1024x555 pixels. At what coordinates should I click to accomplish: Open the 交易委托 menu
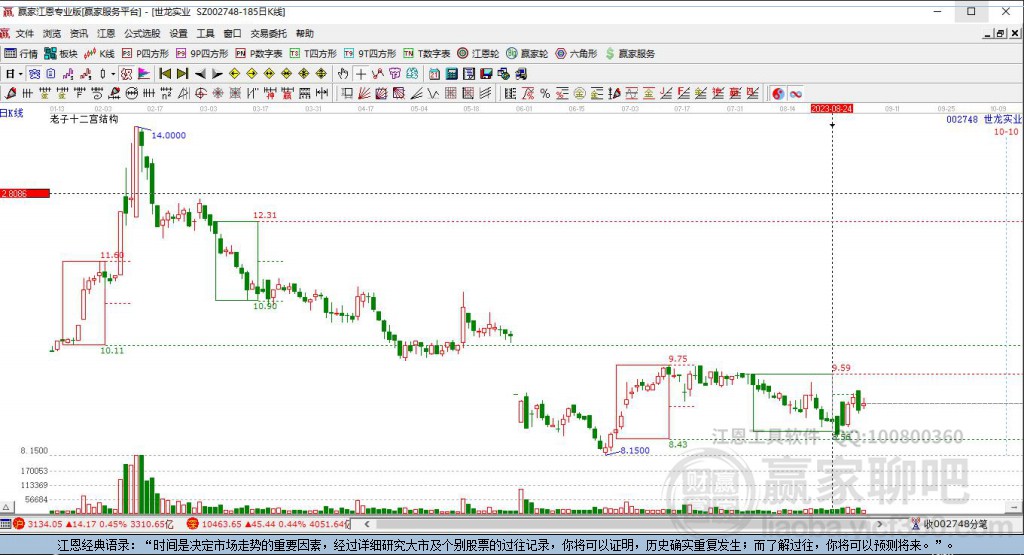coord(268,33)
